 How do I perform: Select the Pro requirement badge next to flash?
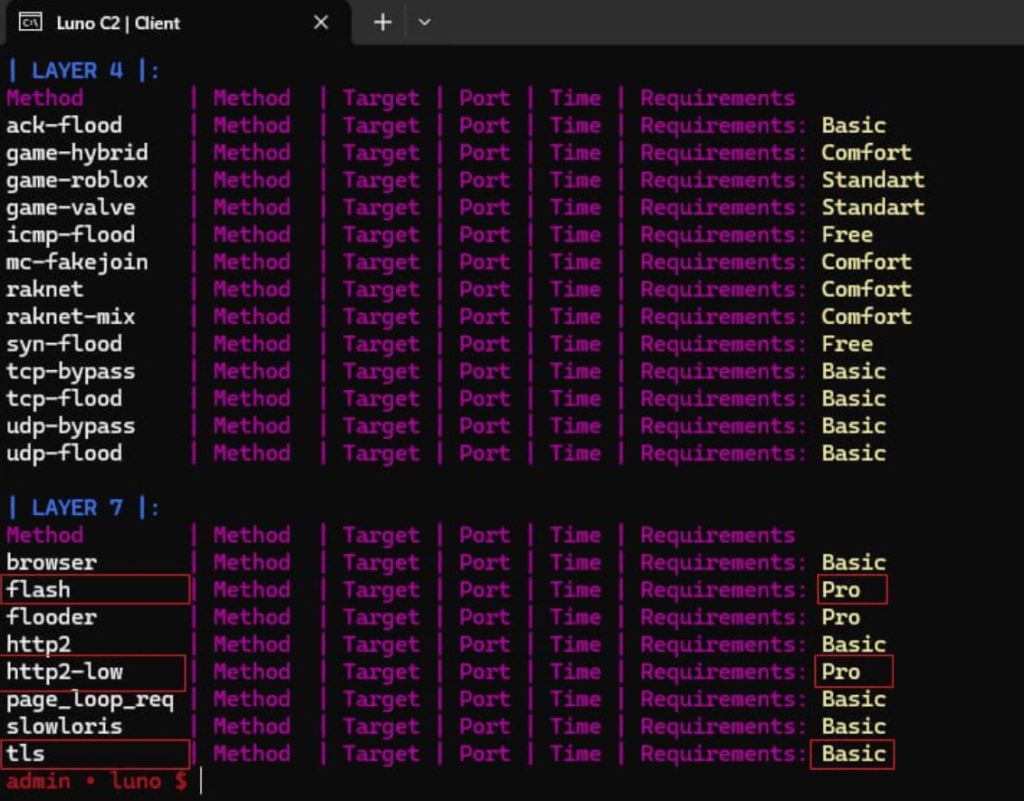coord(849,589)
